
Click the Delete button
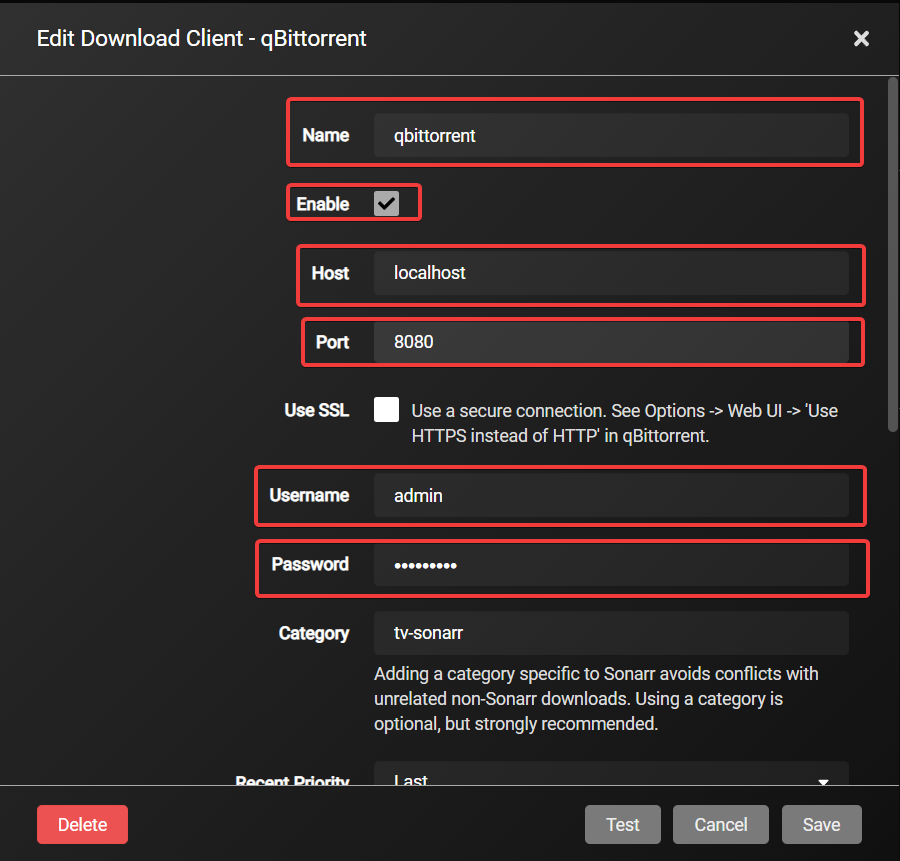(x=82, y=824)
